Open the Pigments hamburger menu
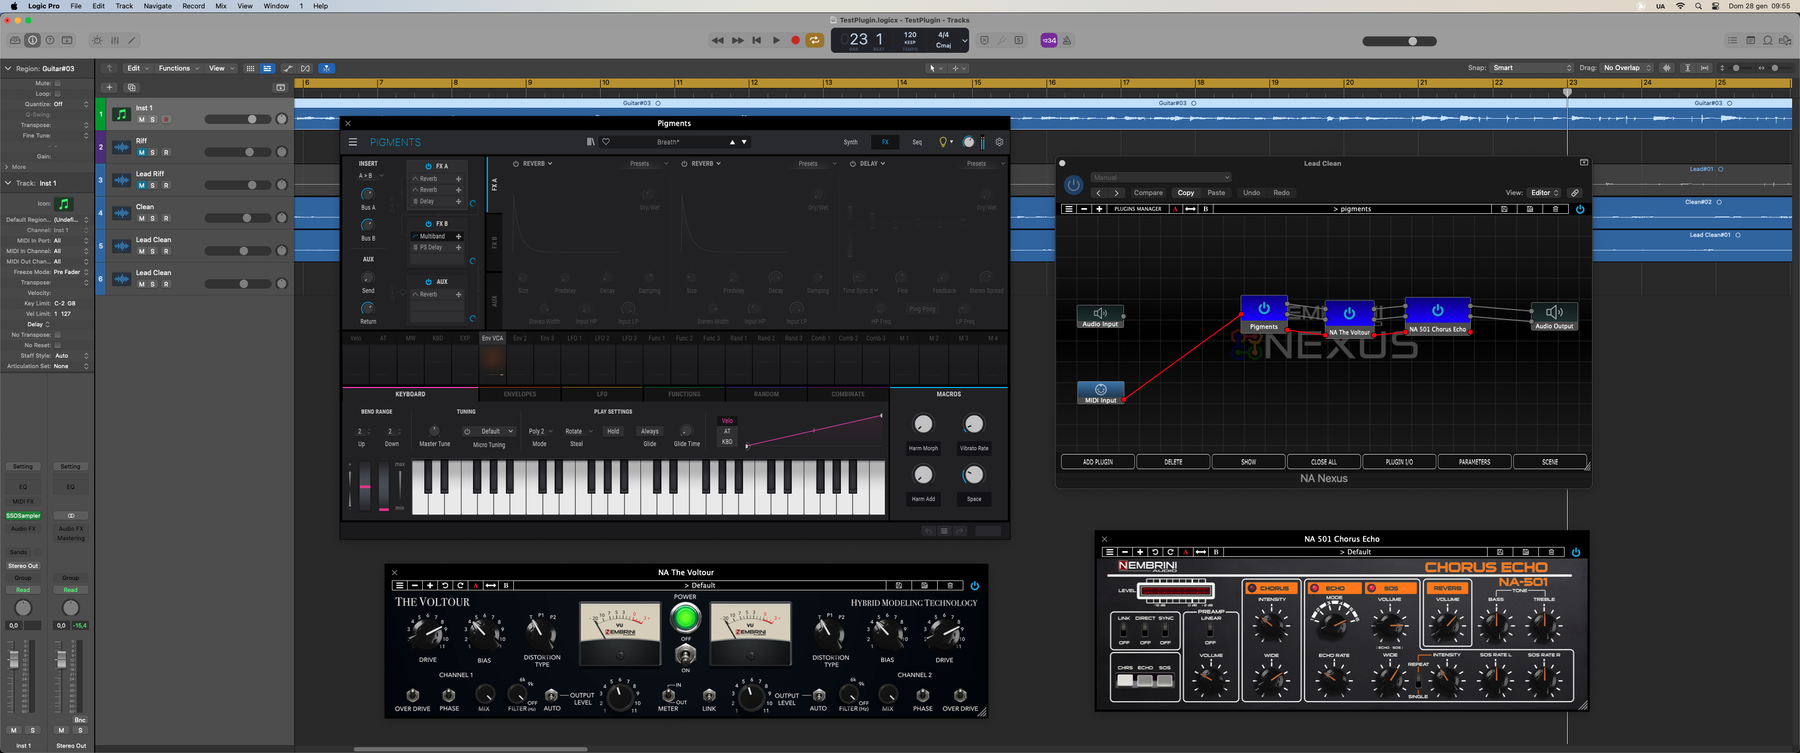1800x753 pixels. click(353, 142)
